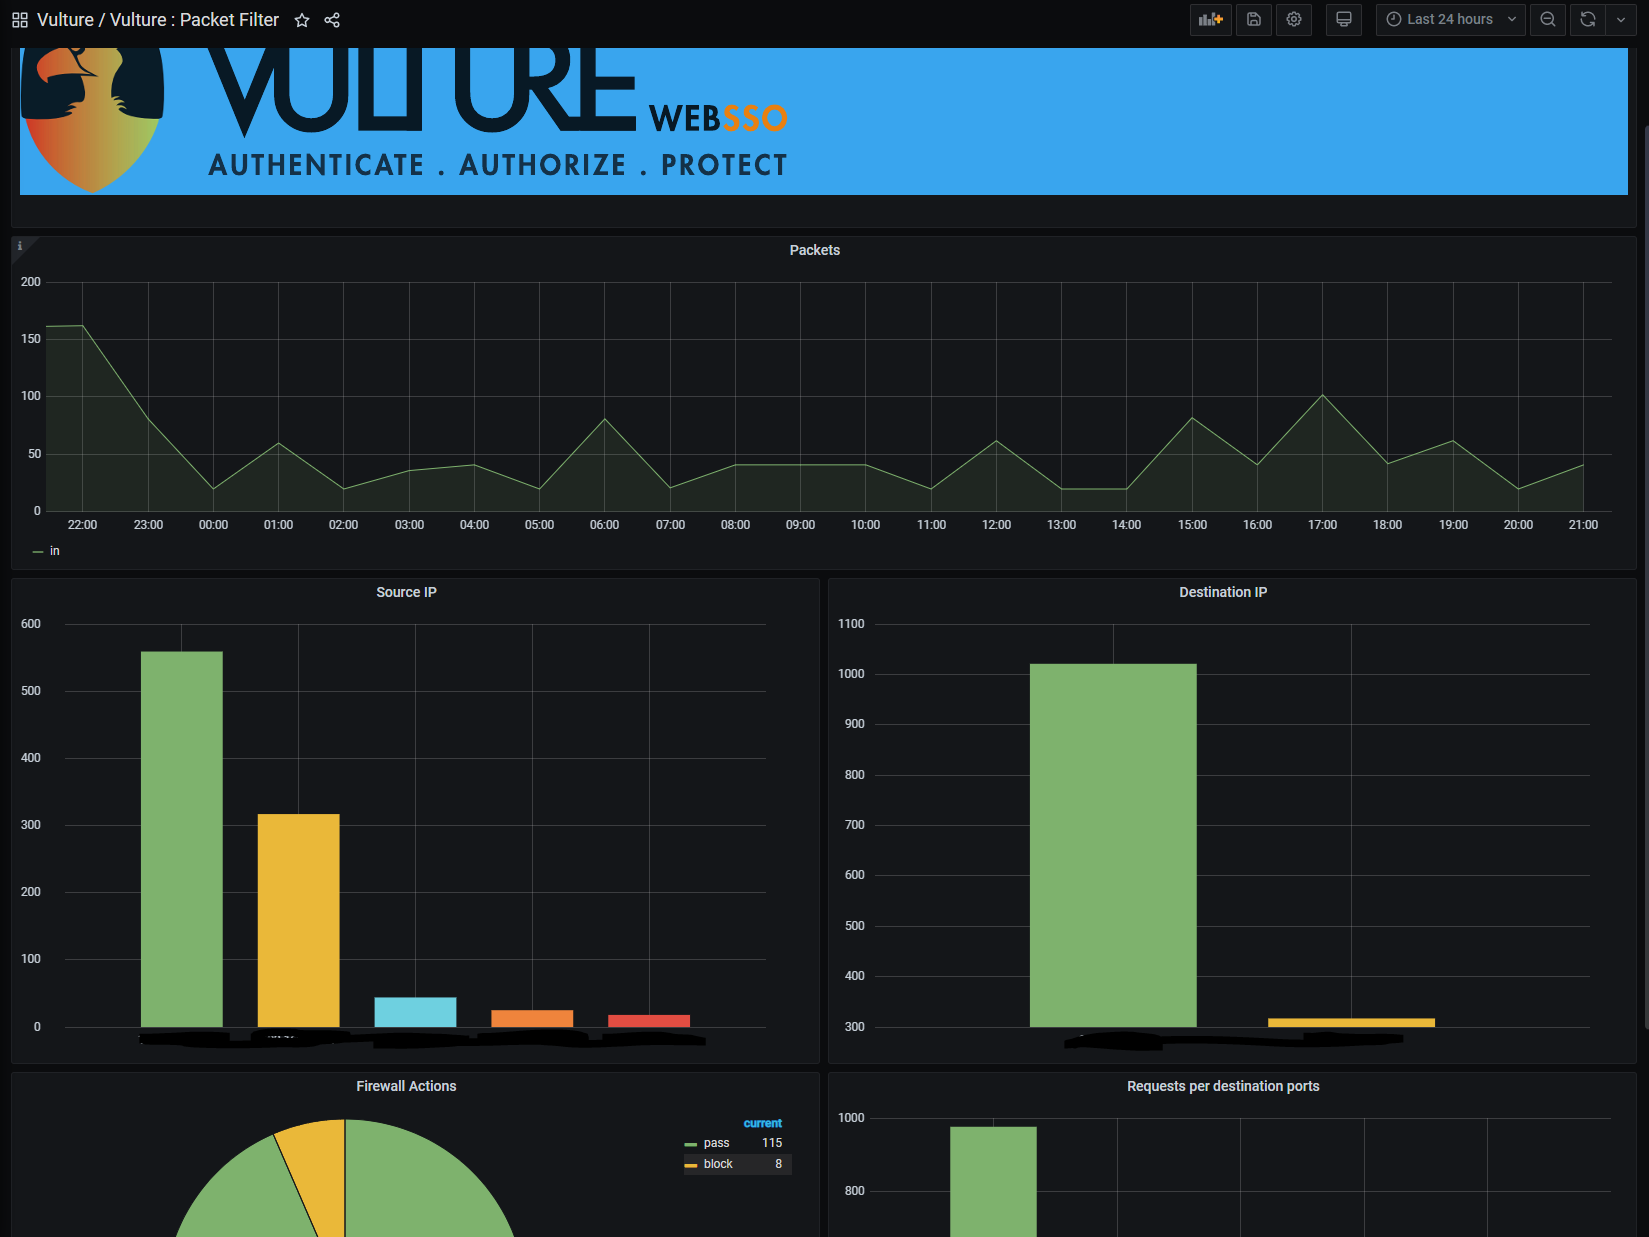Viewport: 1649px width, 1237px height.
Task: Select the tallest green bar in Source IP
Action: coord(182,839)
